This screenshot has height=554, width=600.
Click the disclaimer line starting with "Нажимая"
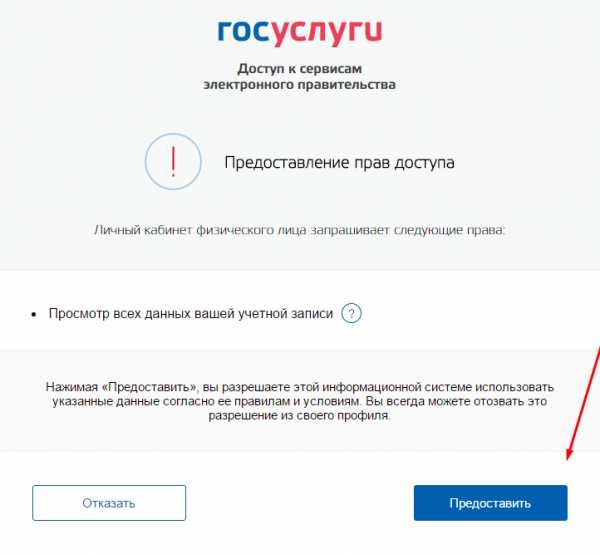tap(300, 387)
